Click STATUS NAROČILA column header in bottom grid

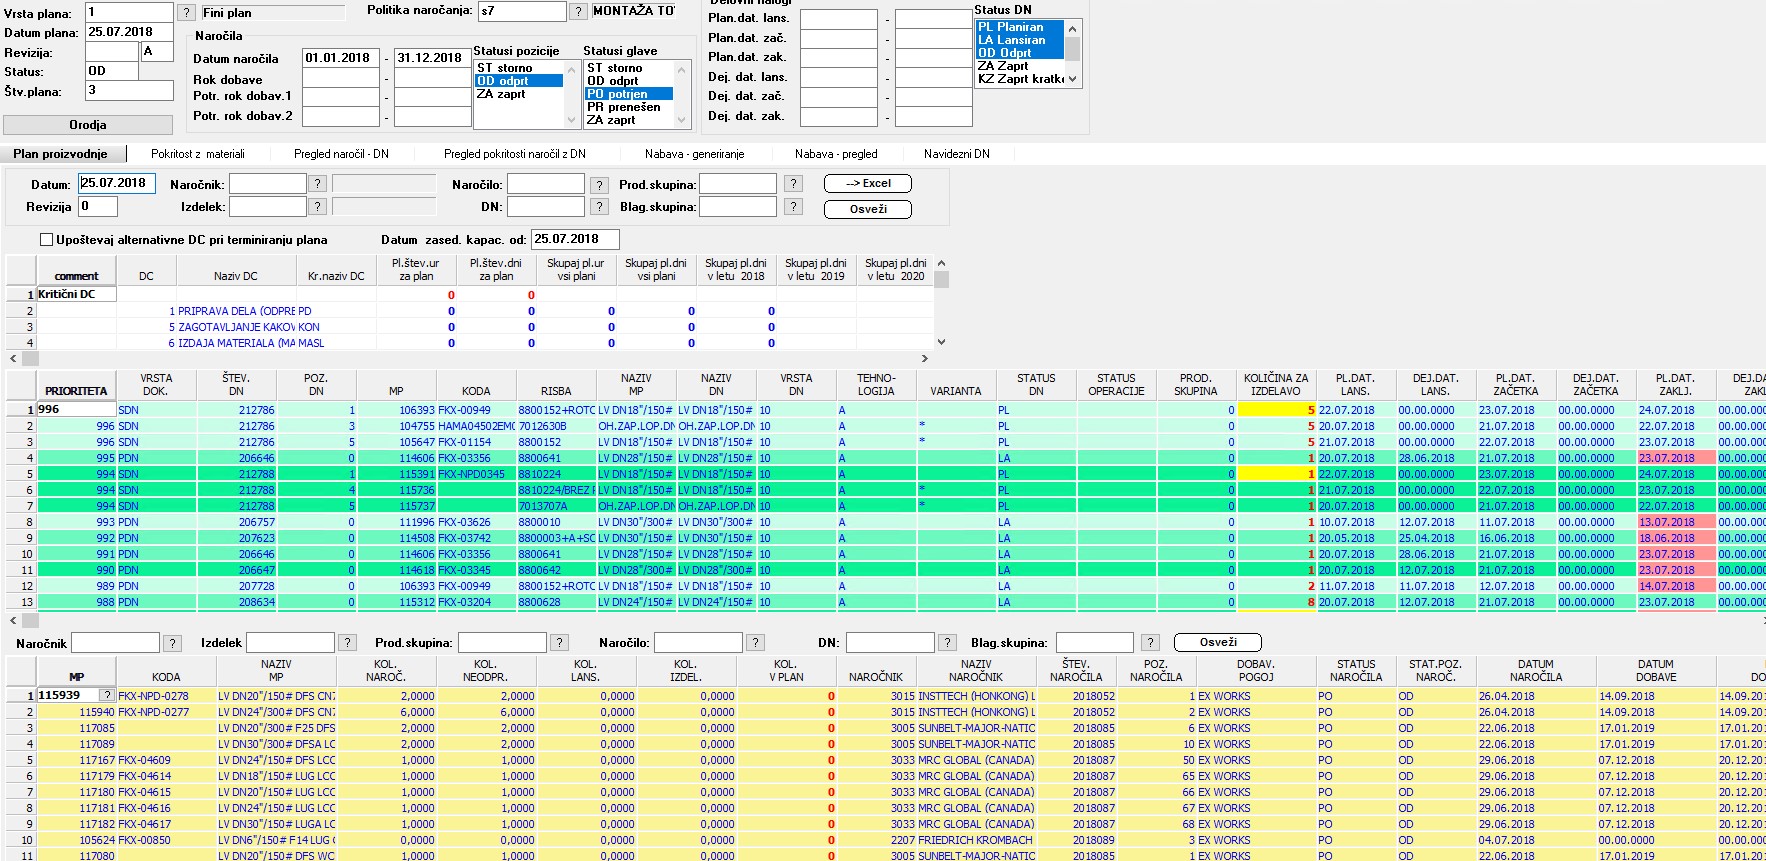point(1356,671)
